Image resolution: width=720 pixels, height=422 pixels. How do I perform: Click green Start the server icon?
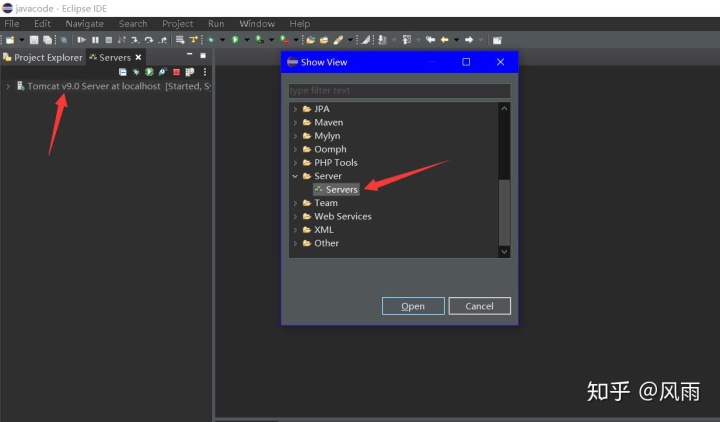[x=149, y=72]
